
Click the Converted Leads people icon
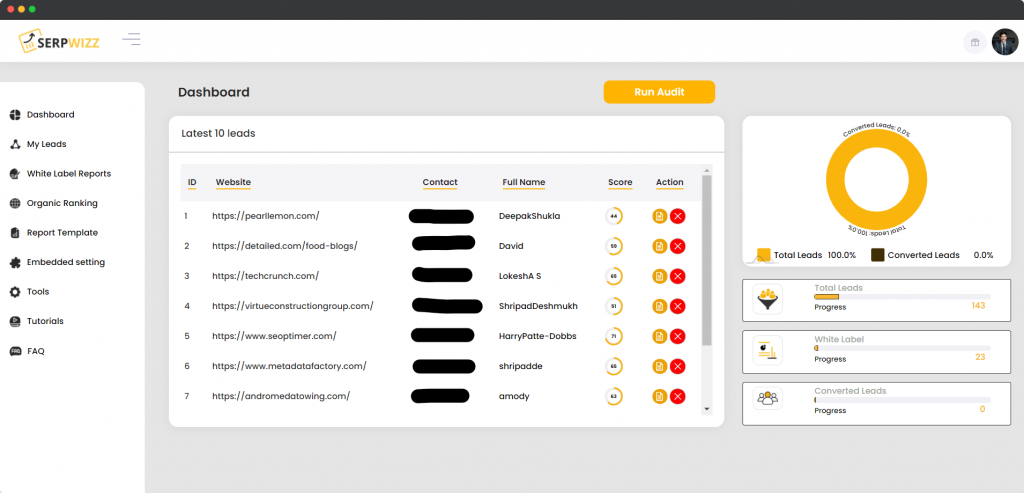pos(768,399)
